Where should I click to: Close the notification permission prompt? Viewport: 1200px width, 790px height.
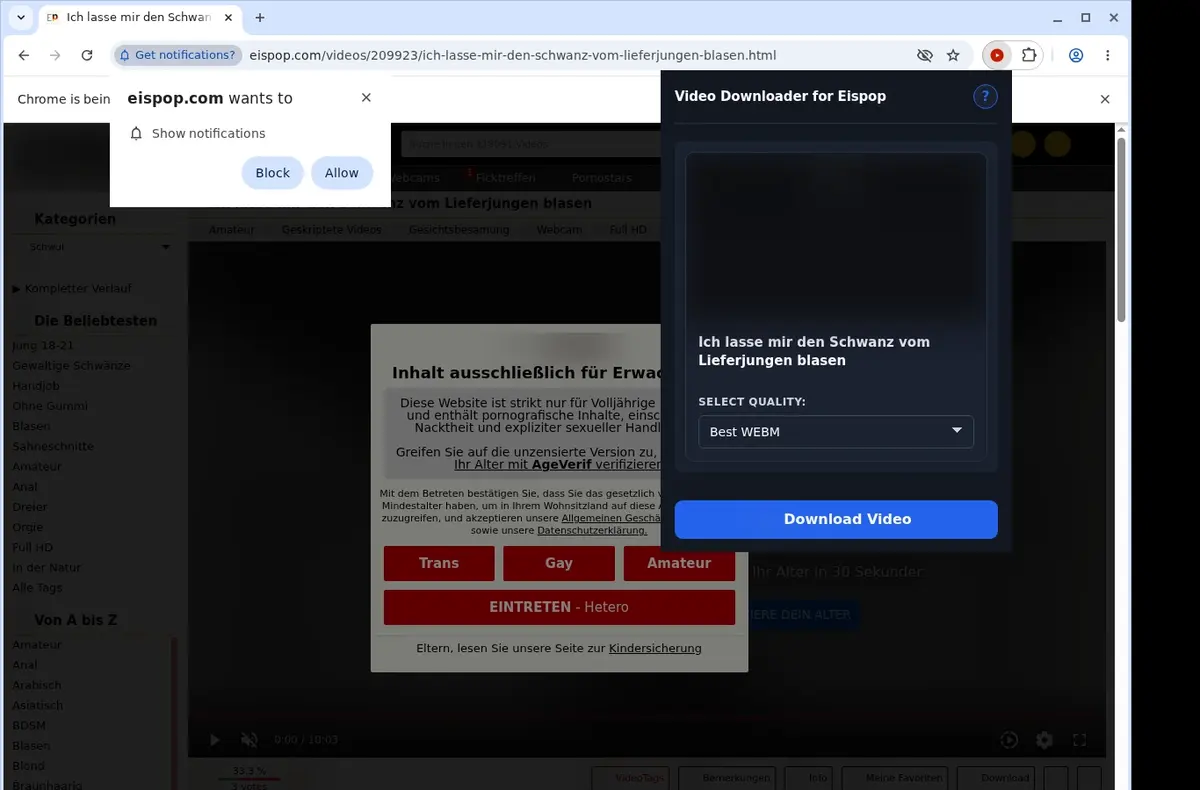click(366, 97)
